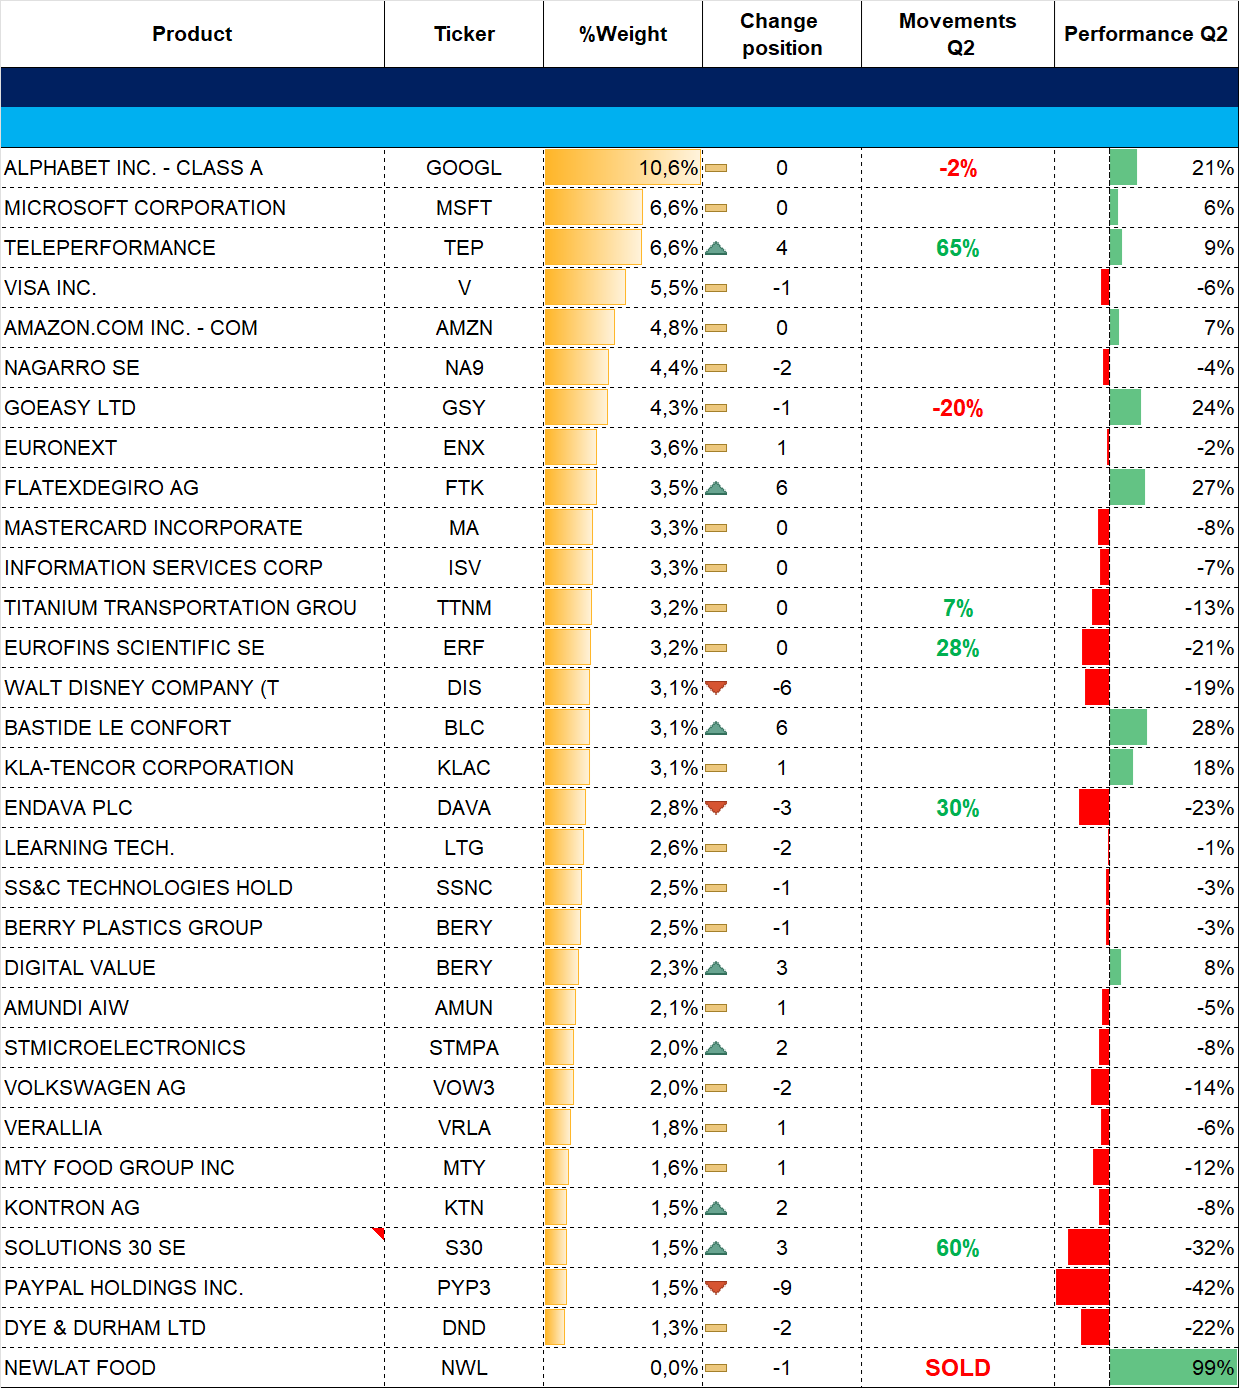
Task: Select the Ticker column header
Action: coord(464,34)
